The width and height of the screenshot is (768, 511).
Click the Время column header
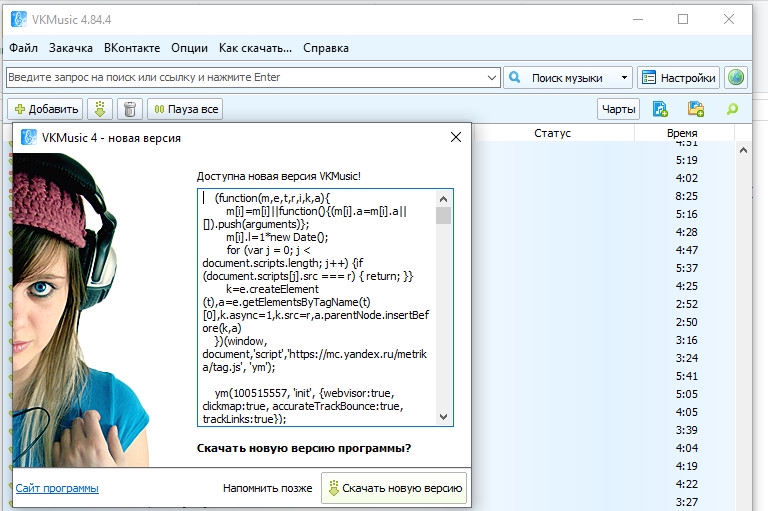click(682, 133)
